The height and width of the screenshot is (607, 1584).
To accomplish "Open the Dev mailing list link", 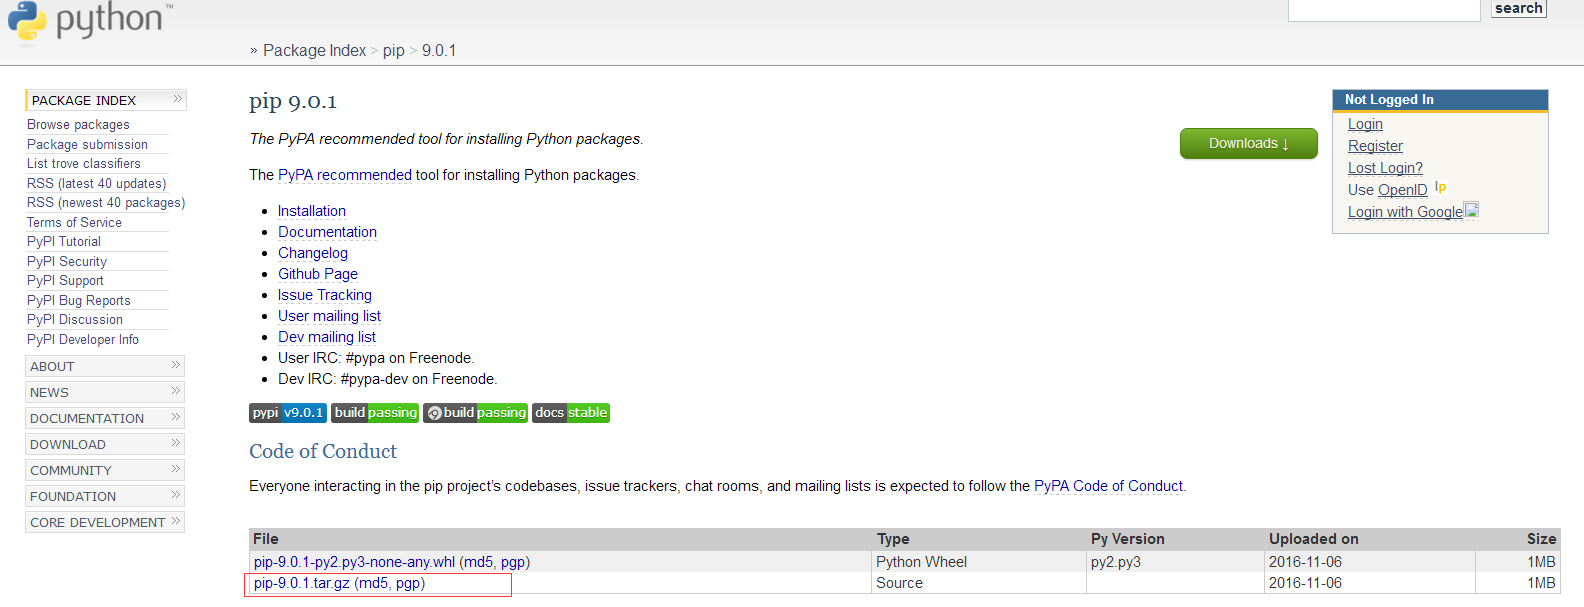I will pos(327,337).
